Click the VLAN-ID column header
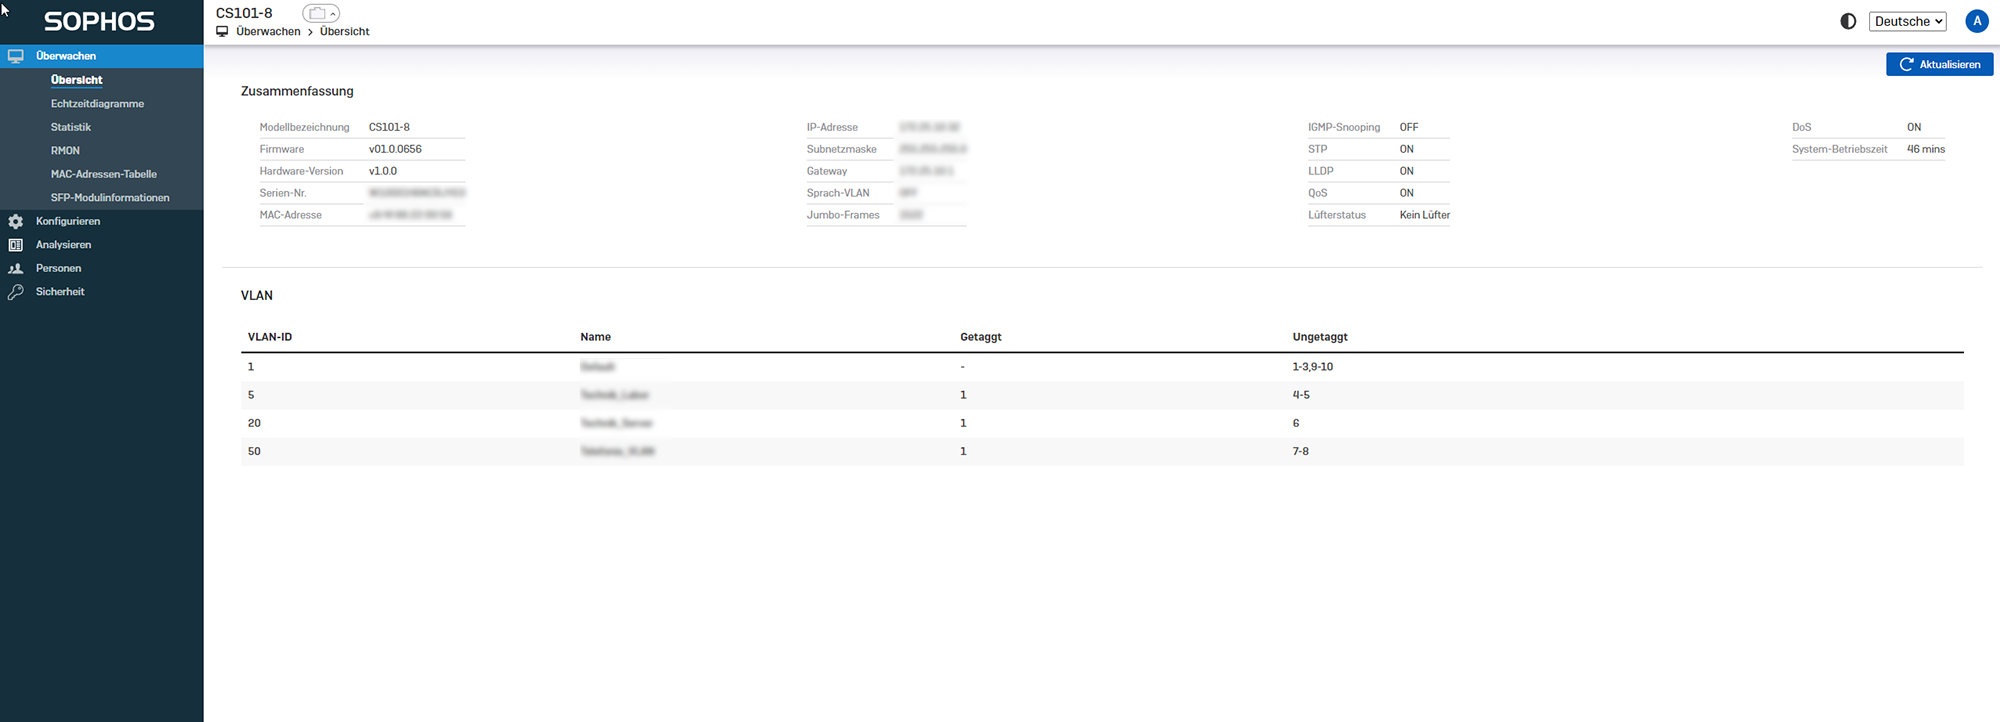Viewport: 2000px width, 722px height. pos(270,337)
